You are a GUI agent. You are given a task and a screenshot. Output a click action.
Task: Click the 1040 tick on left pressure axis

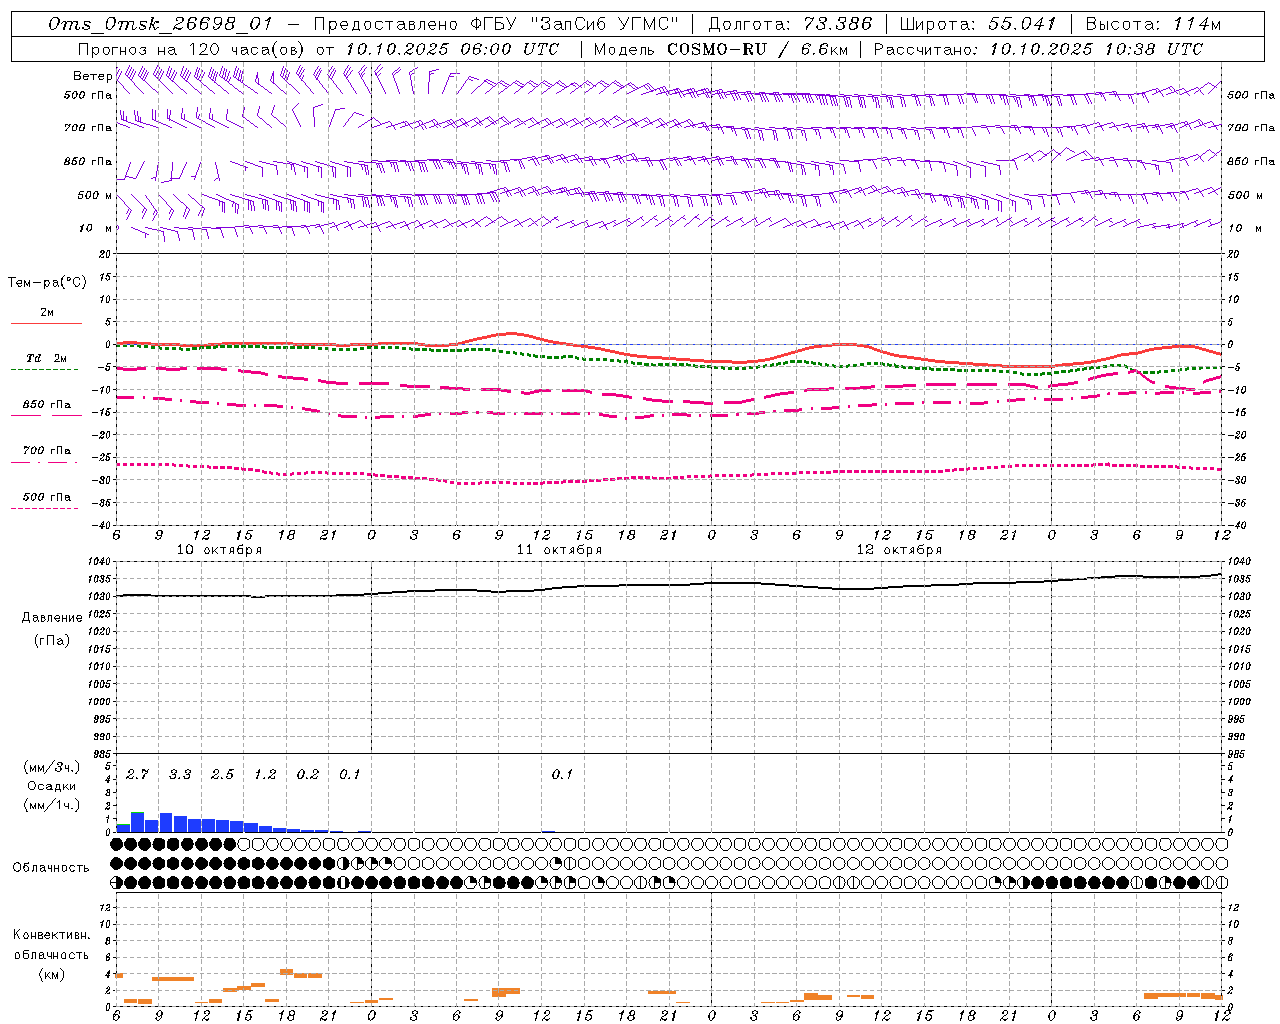pyautogui.click(x=98, y=563)
